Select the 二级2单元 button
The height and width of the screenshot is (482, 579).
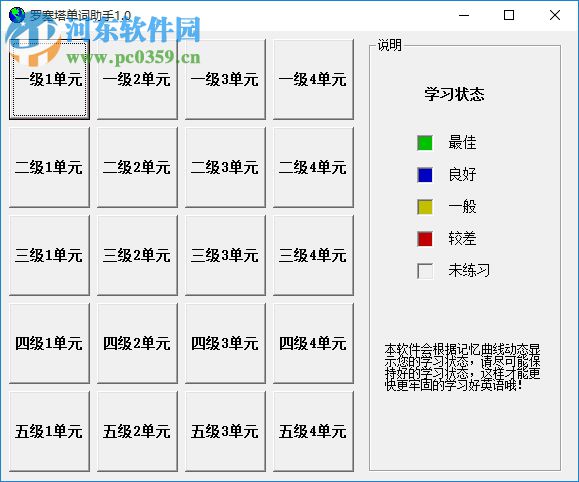click(137, 167)
